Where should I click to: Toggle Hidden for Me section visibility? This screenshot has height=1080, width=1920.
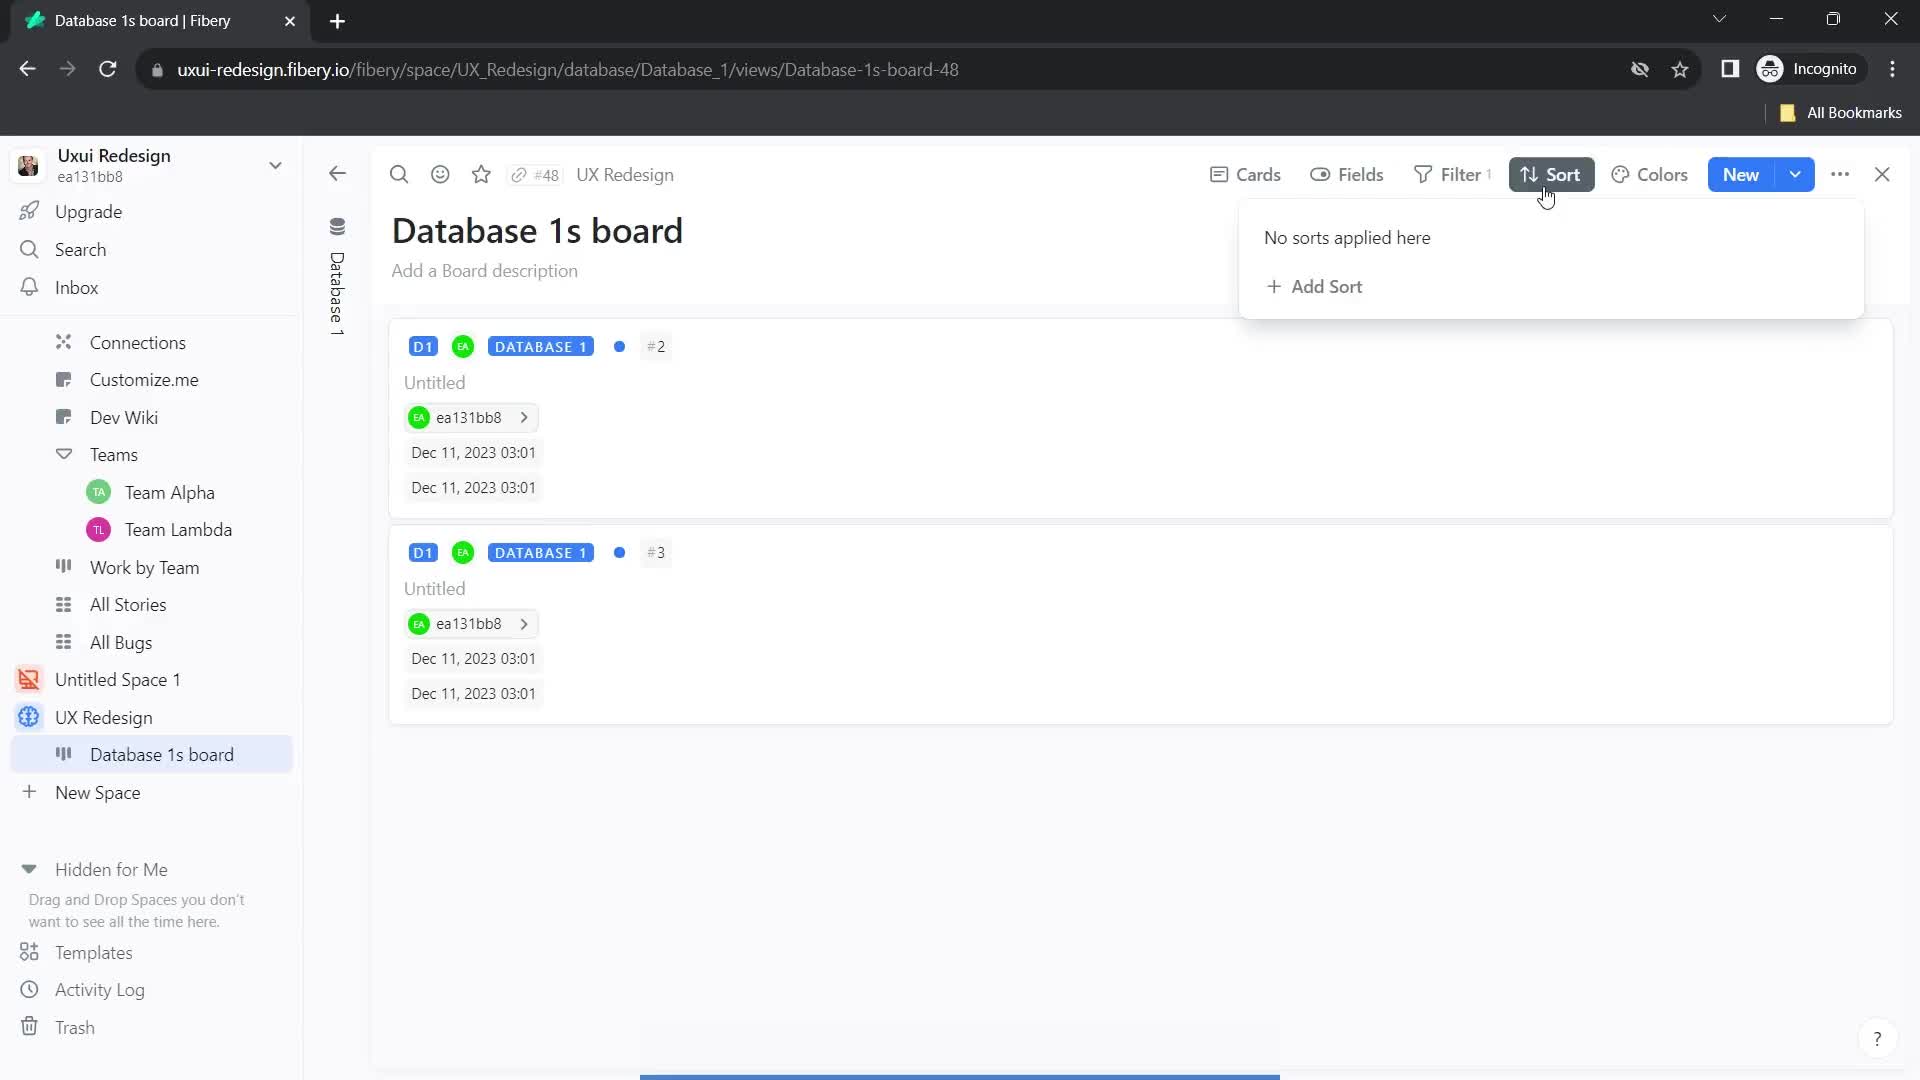point(29,869)
